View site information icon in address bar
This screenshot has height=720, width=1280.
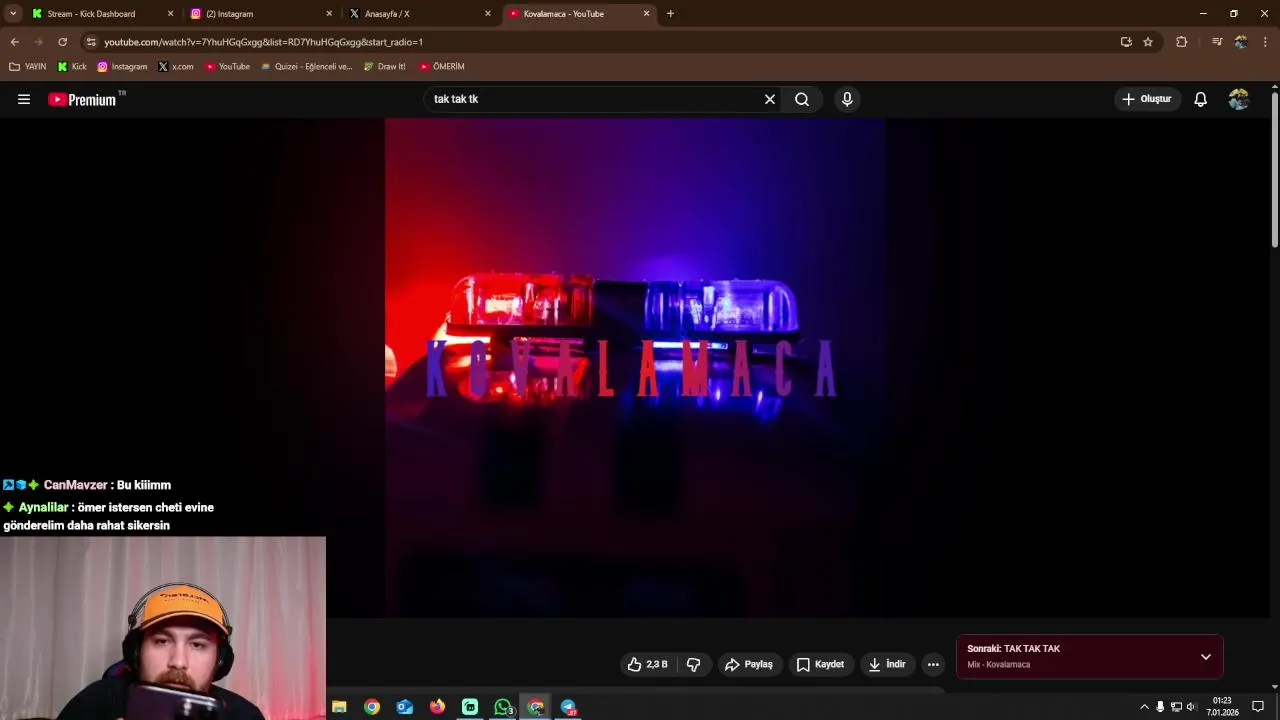(x=91, y=42)
